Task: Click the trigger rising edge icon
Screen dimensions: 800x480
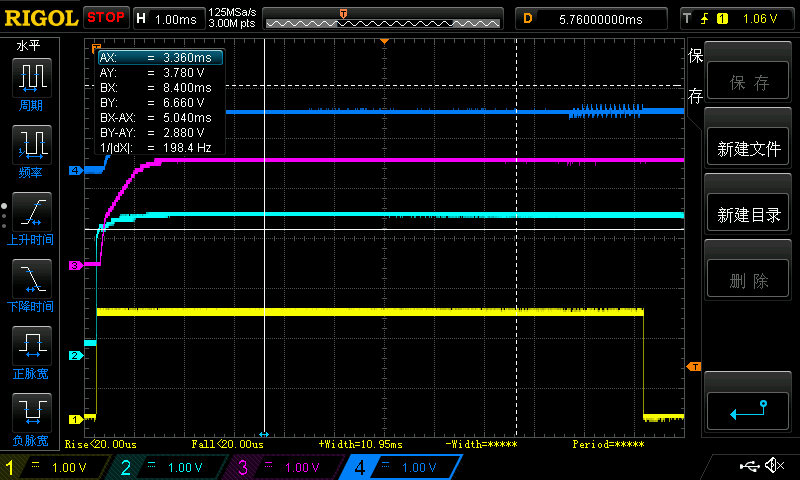Action: [x=705, y=19]
